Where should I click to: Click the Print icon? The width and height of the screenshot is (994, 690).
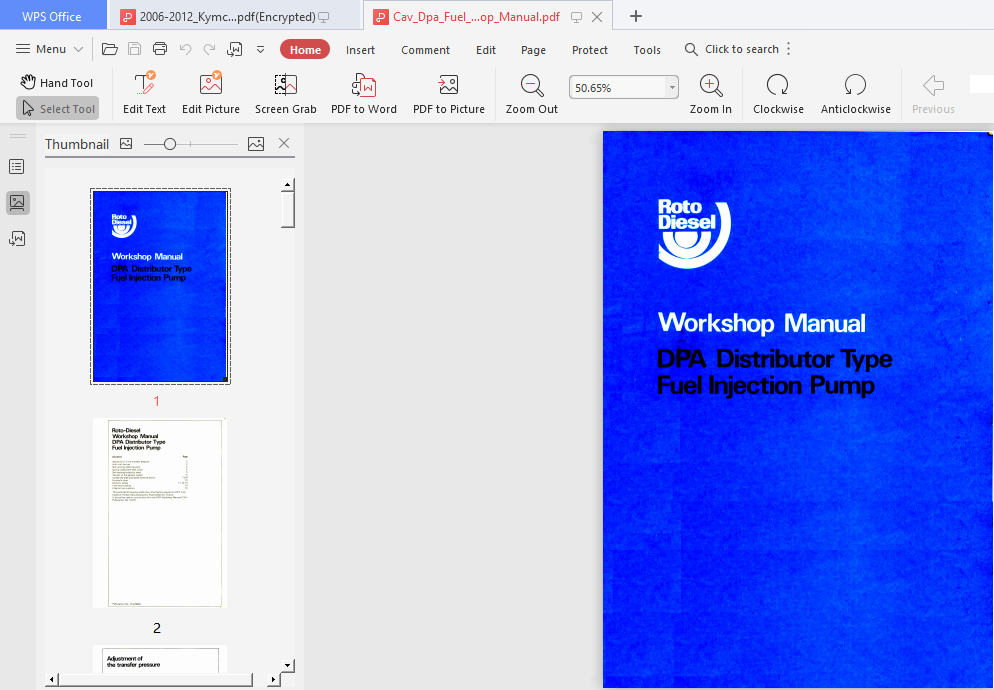[160, 49]
